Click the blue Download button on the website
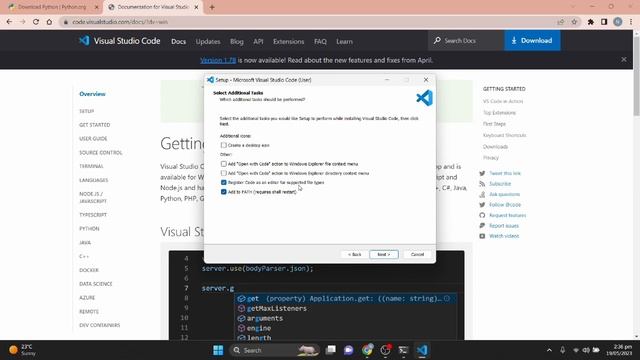The image size is (640, 360). tap(532, 40)
